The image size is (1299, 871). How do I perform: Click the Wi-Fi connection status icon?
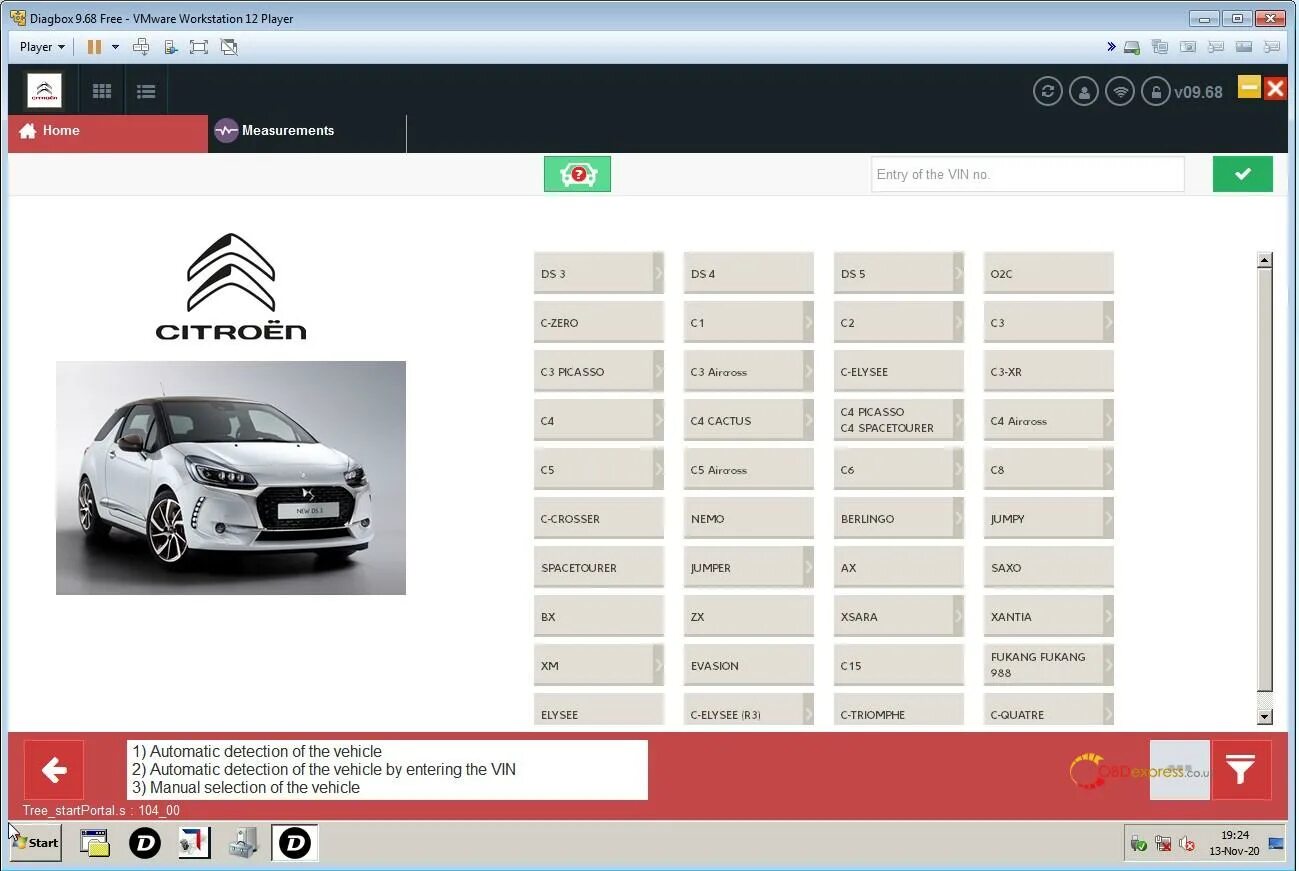[x=1120, y=91]
